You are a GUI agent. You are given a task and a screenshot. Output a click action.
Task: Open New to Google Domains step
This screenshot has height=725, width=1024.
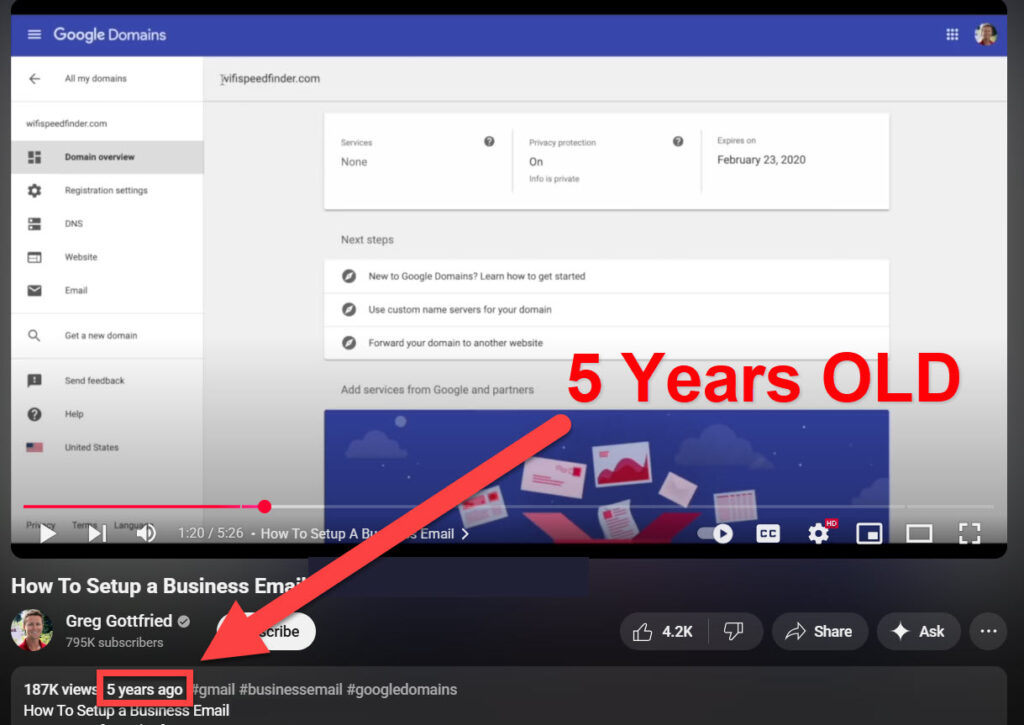(606, 276)
